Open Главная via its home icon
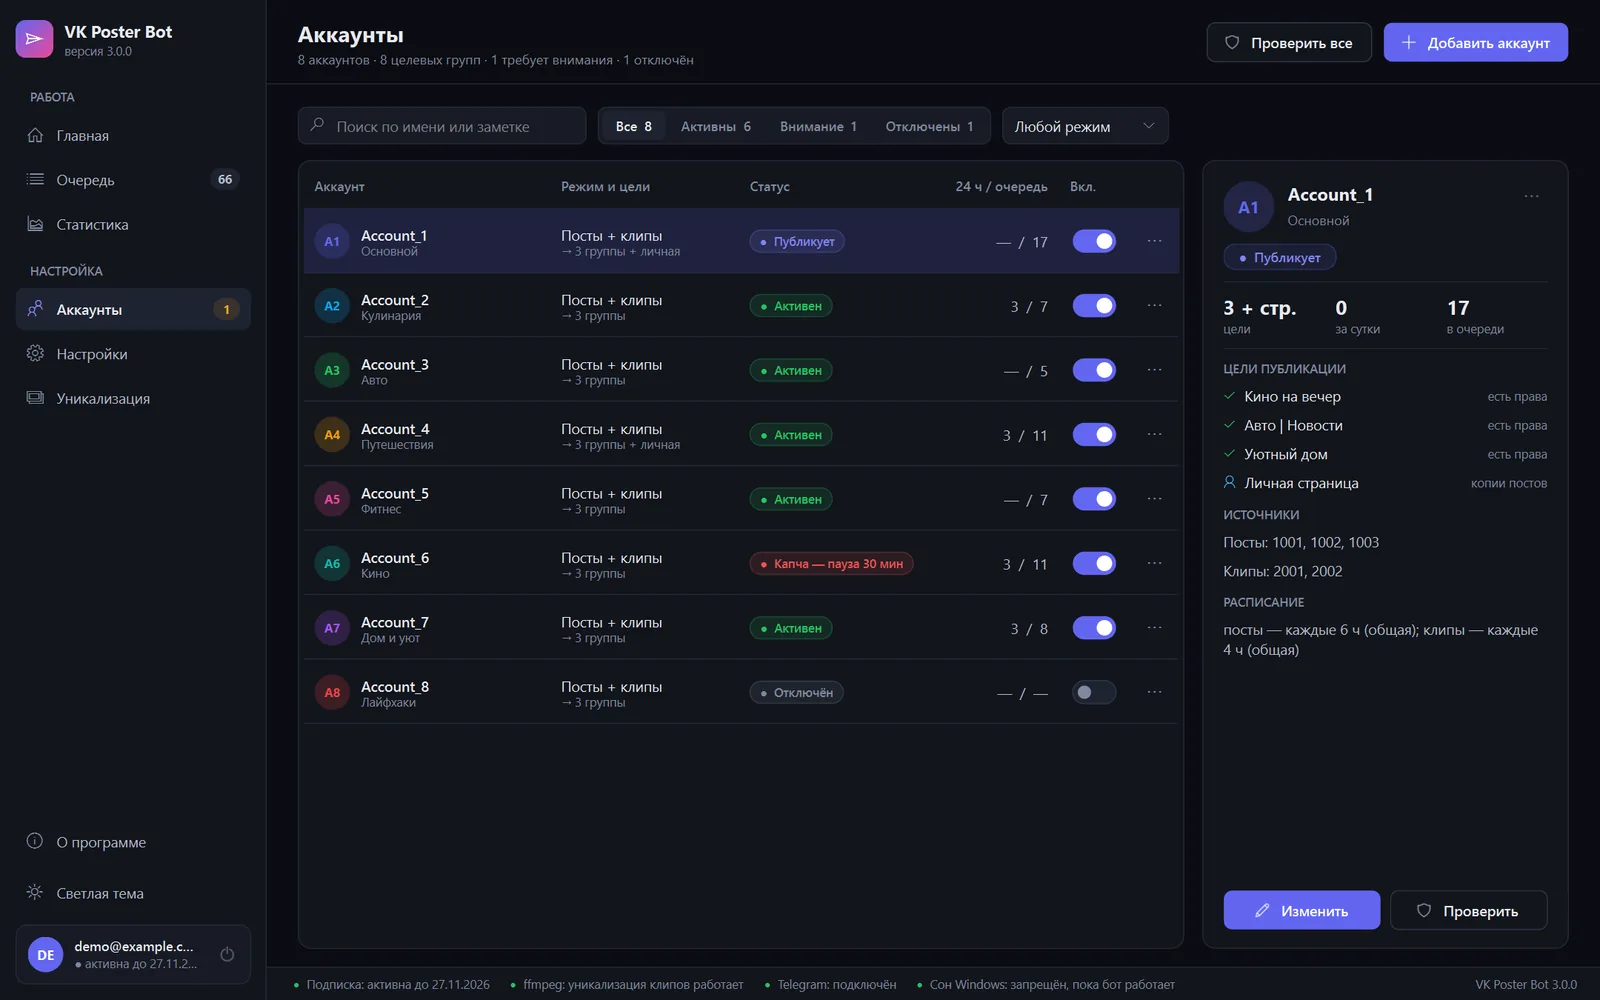The image size is (1600, 1000). tap(35, 135)
